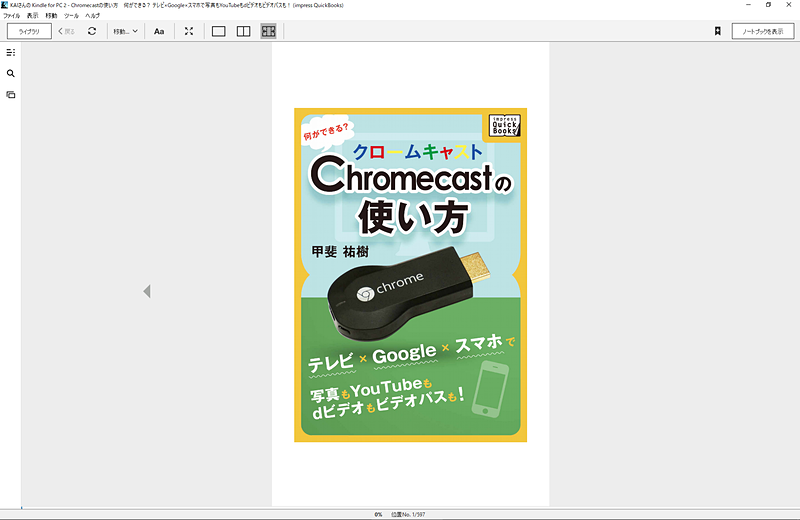
Task: Open the table of contents sidebar icon
Action: (x=11, y=53)
